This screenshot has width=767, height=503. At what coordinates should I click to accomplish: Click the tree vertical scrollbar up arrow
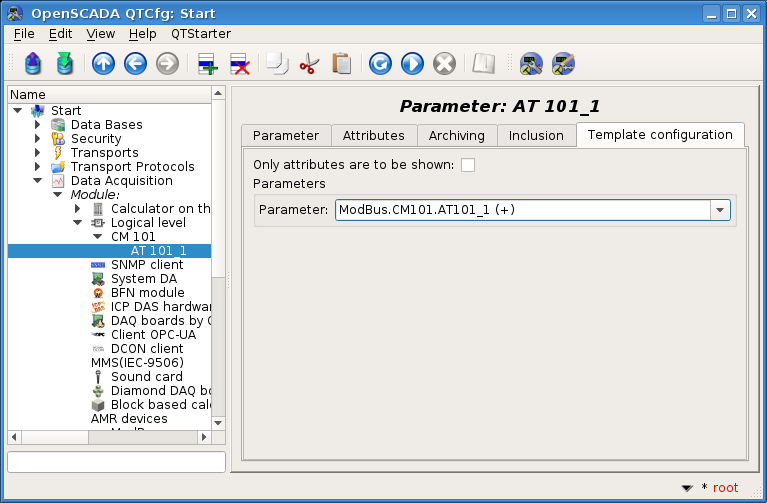click(218, 93)
